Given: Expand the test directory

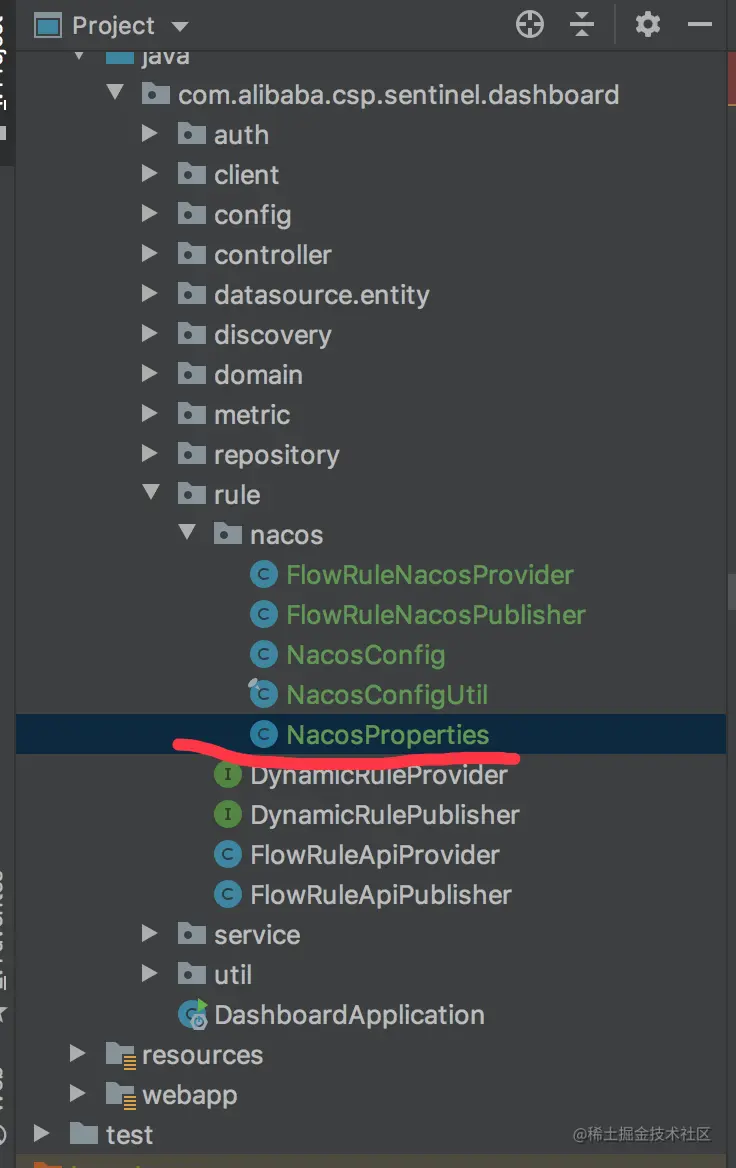Looking at the screenshot, I should 42,1133.
